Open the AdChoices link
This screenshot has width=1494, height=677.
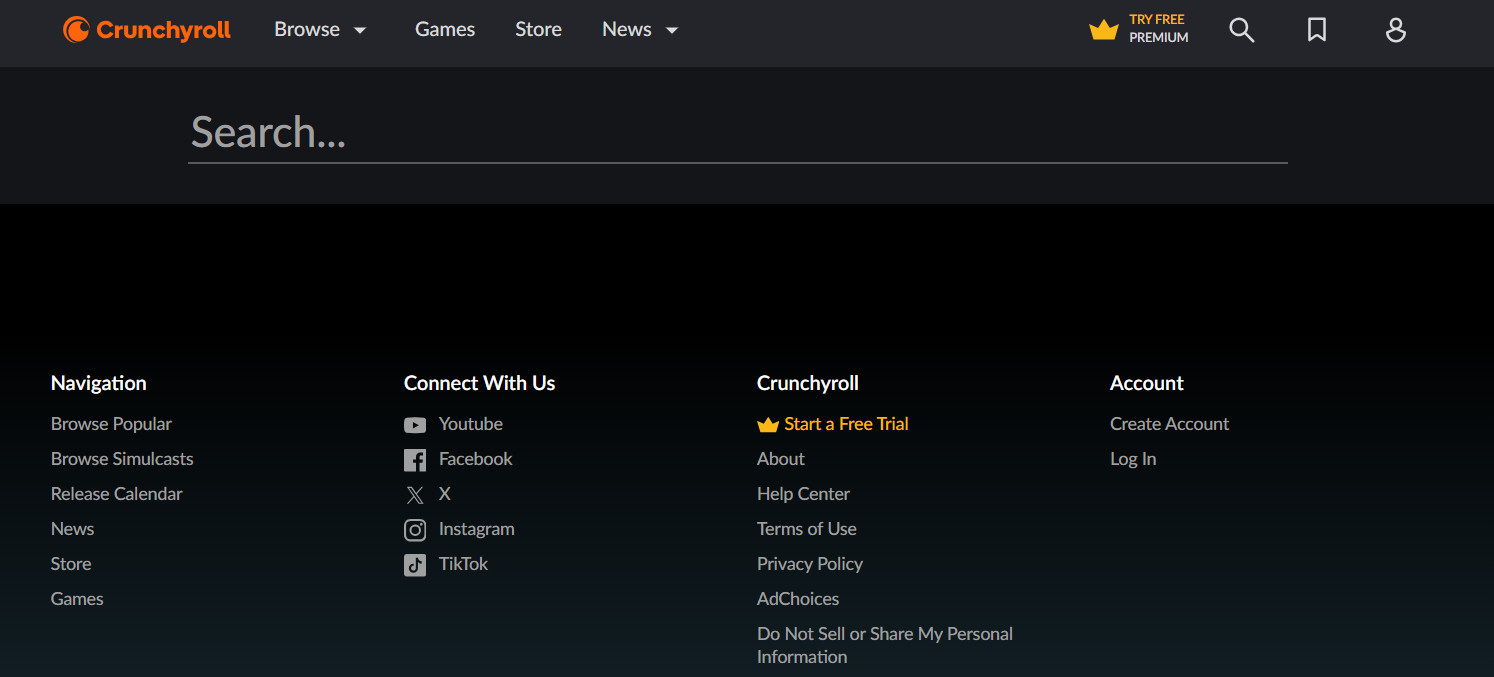798,599
